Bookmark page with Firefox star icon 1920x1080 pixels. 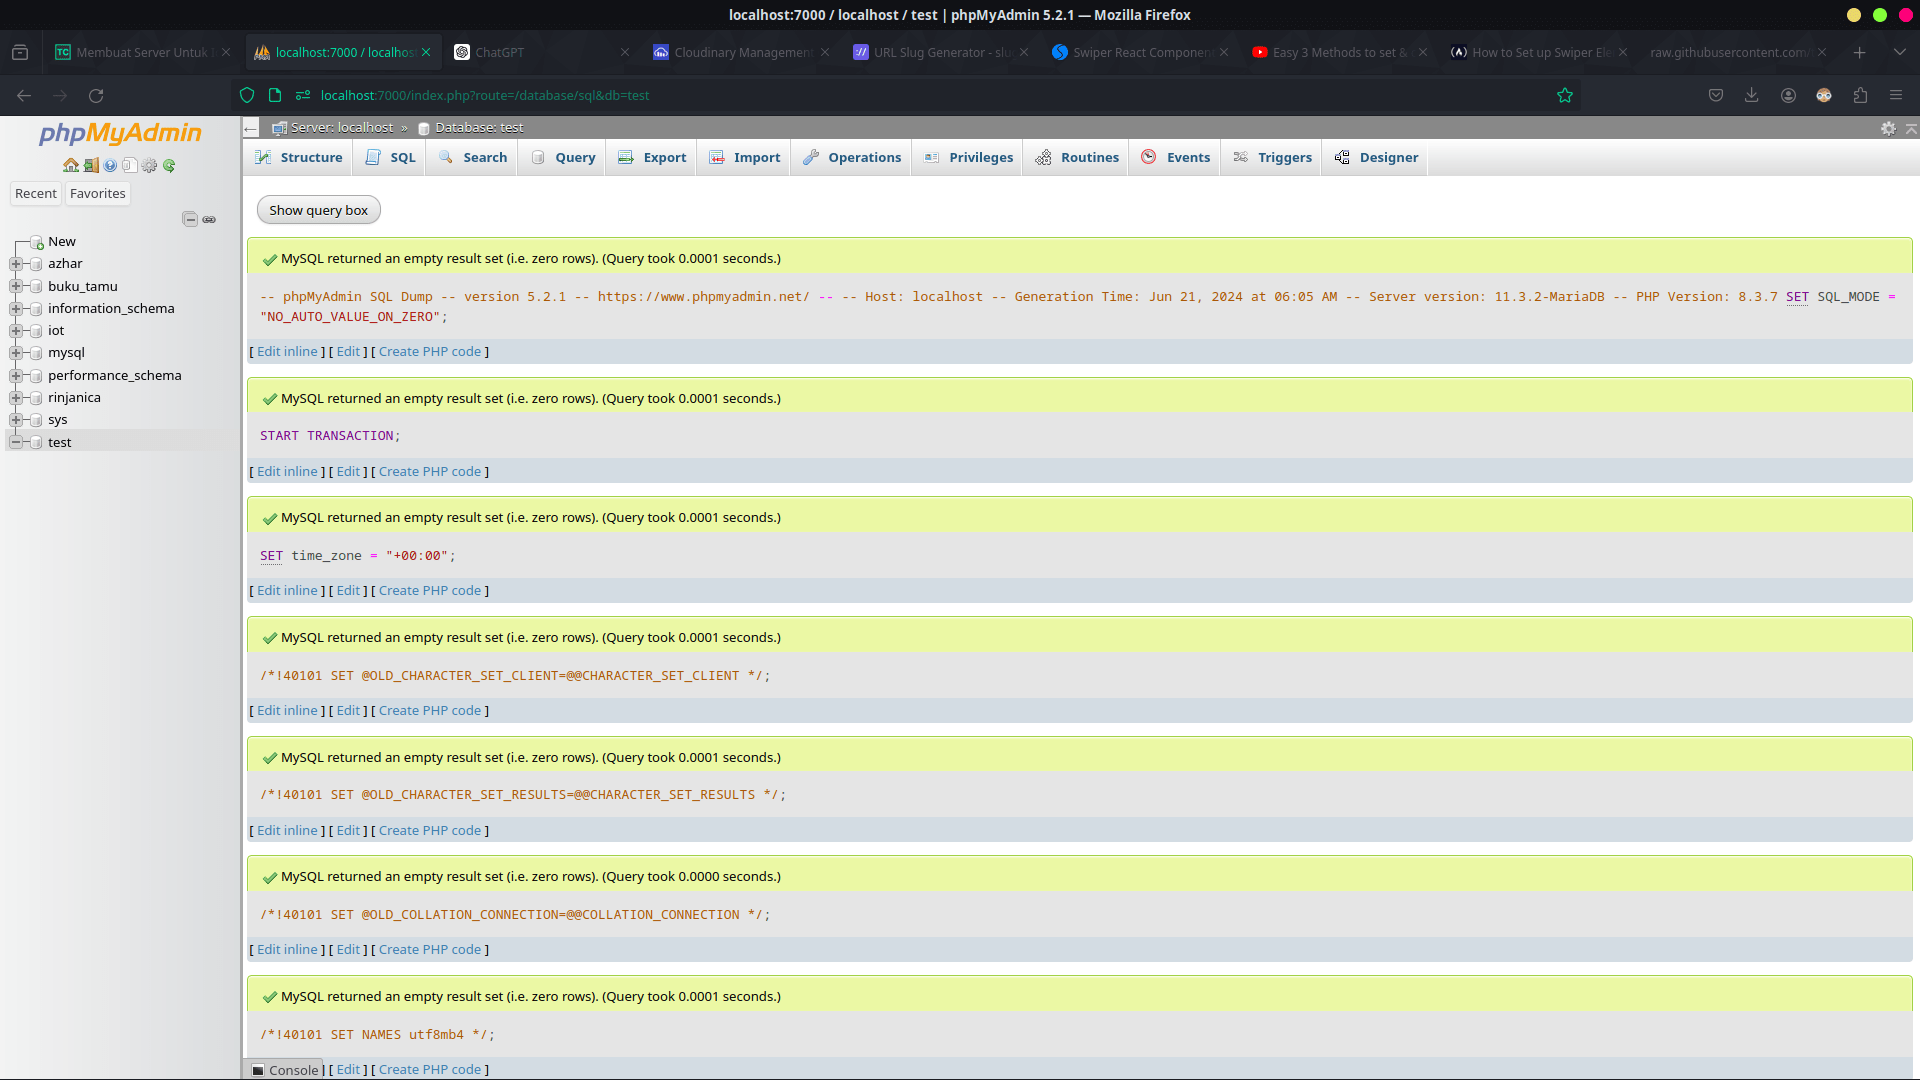pyautogui.click(x=1565, y=95)
